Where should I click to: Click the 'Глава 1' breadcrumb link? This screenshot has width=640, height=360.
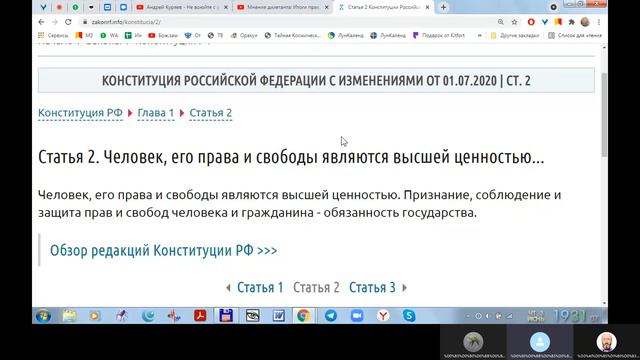coord(156,113)
